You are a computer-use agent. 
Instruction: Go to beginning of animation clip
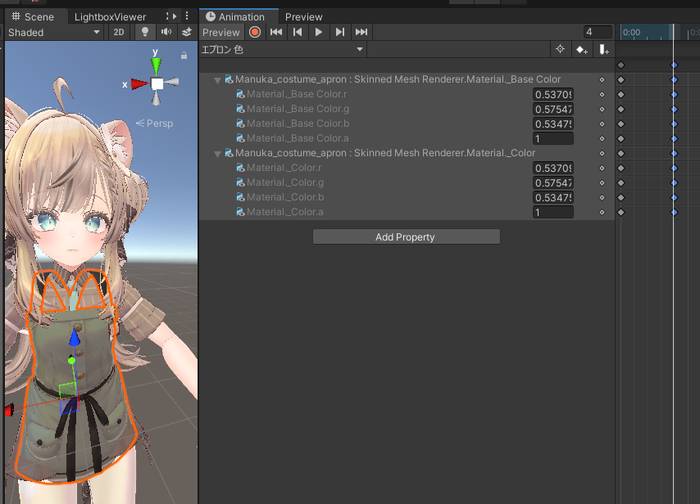(x=276, y=32)
